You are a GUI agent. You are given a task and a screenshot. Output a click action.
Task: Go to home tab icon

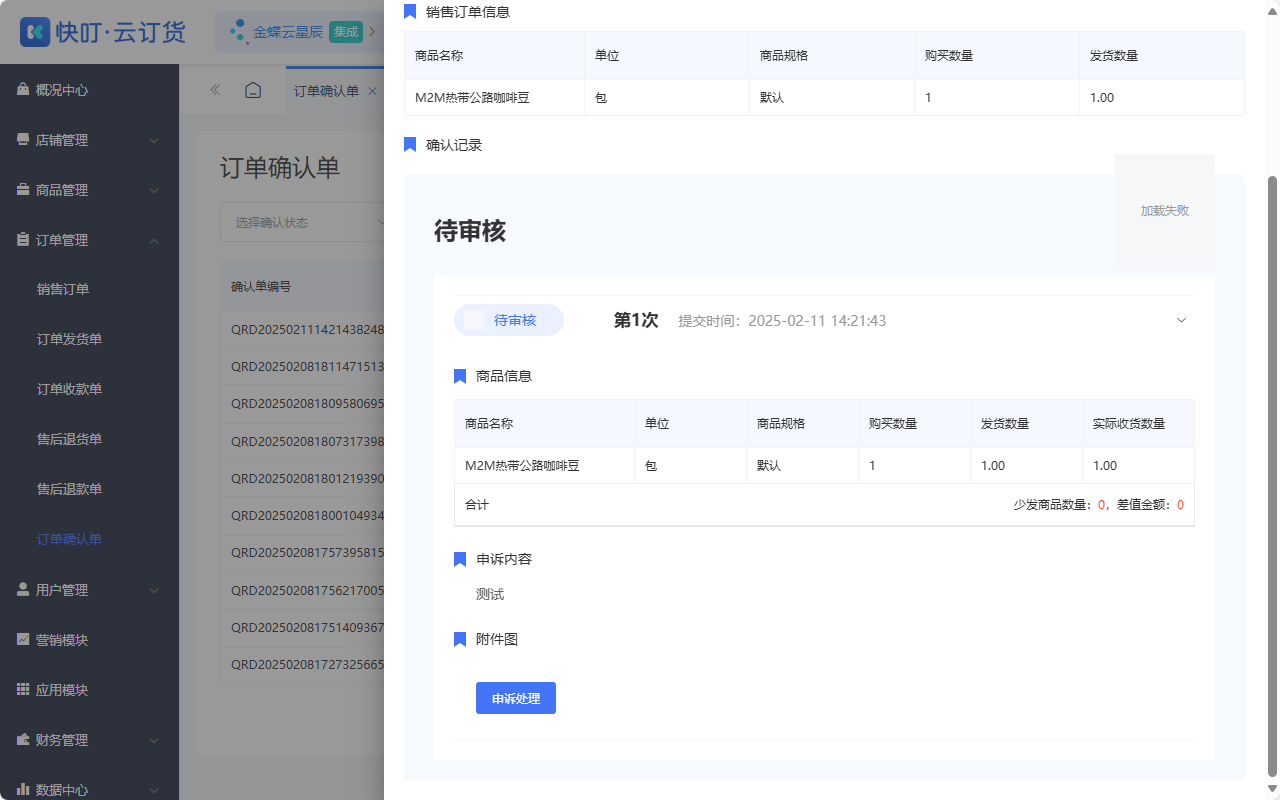[253, 90]
